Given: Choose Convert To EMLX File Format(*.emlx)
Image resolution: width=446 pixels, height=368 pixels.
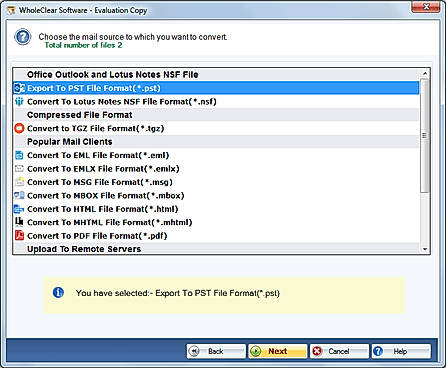Looking at the screenshot, I should (216, 169).
